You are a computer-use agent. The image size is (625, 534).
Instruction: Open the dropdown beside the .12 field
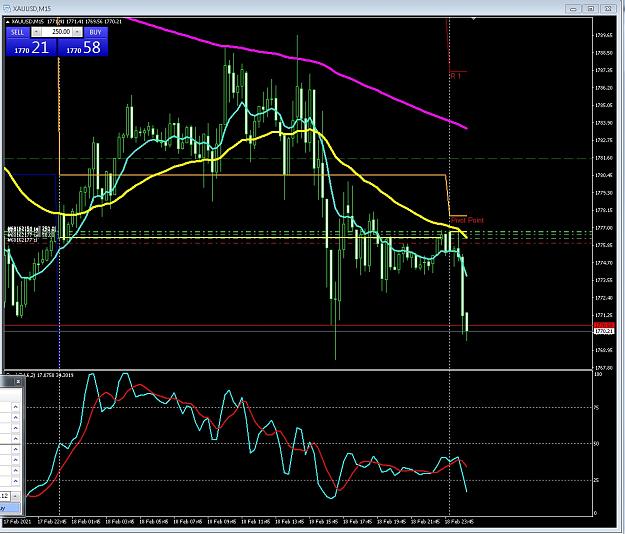15,496
